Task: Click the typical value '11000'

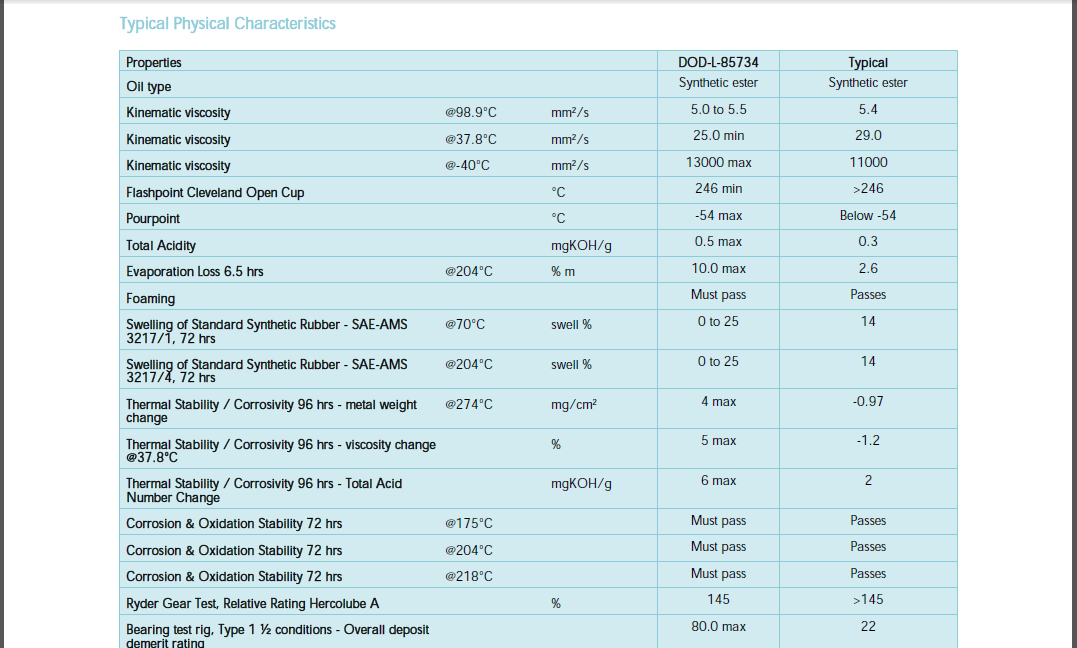Action: 868,163
